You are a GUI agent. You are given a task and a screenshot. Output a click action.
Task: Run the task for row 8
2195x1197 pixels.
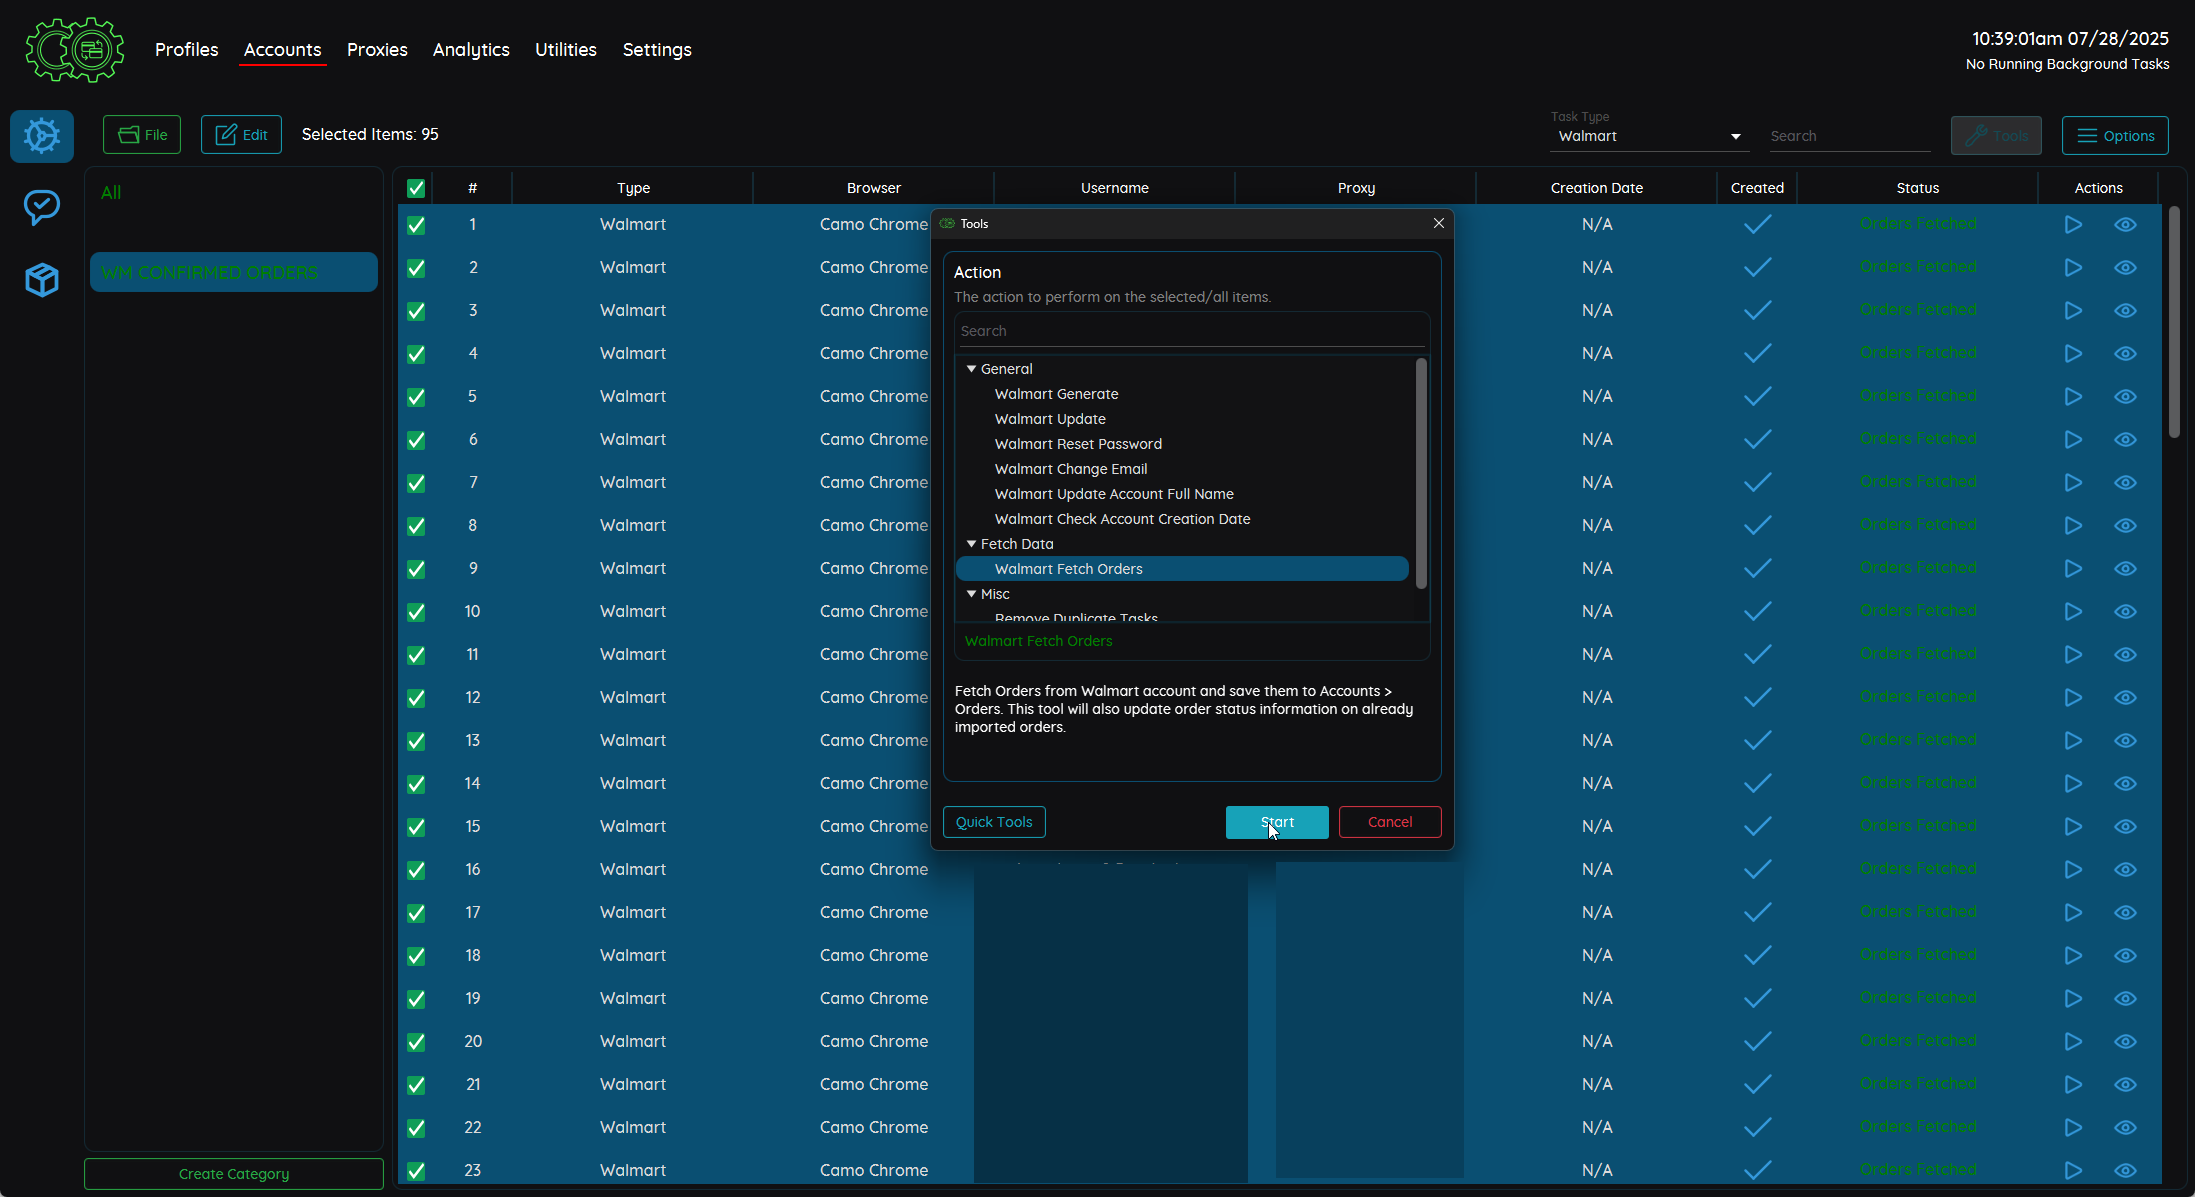(2073, 526)
